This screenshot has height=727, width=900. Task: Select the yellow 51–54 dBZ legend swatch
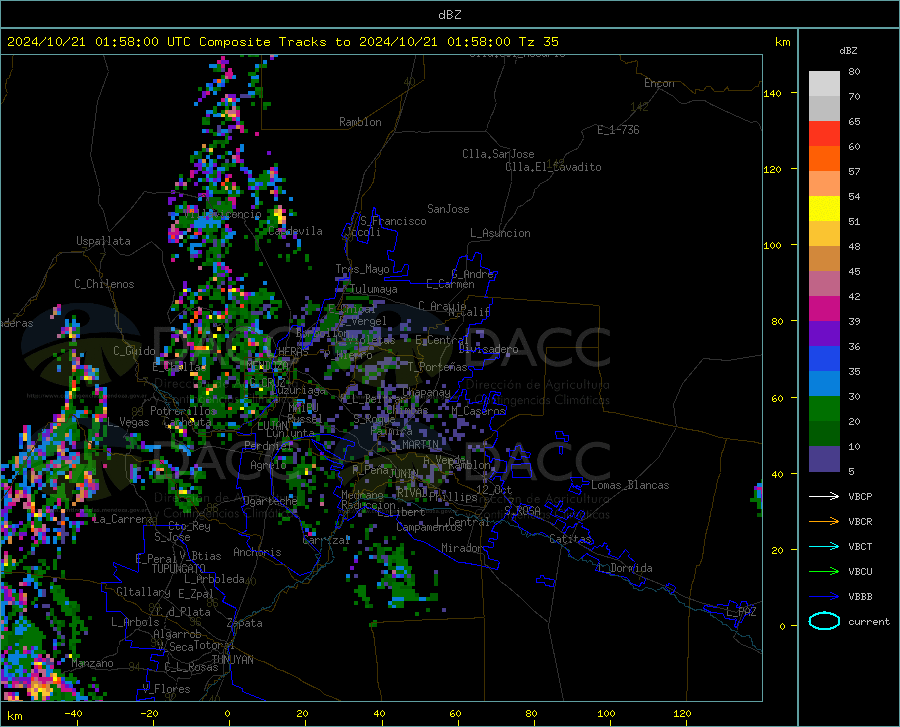(x=824, y=209)
